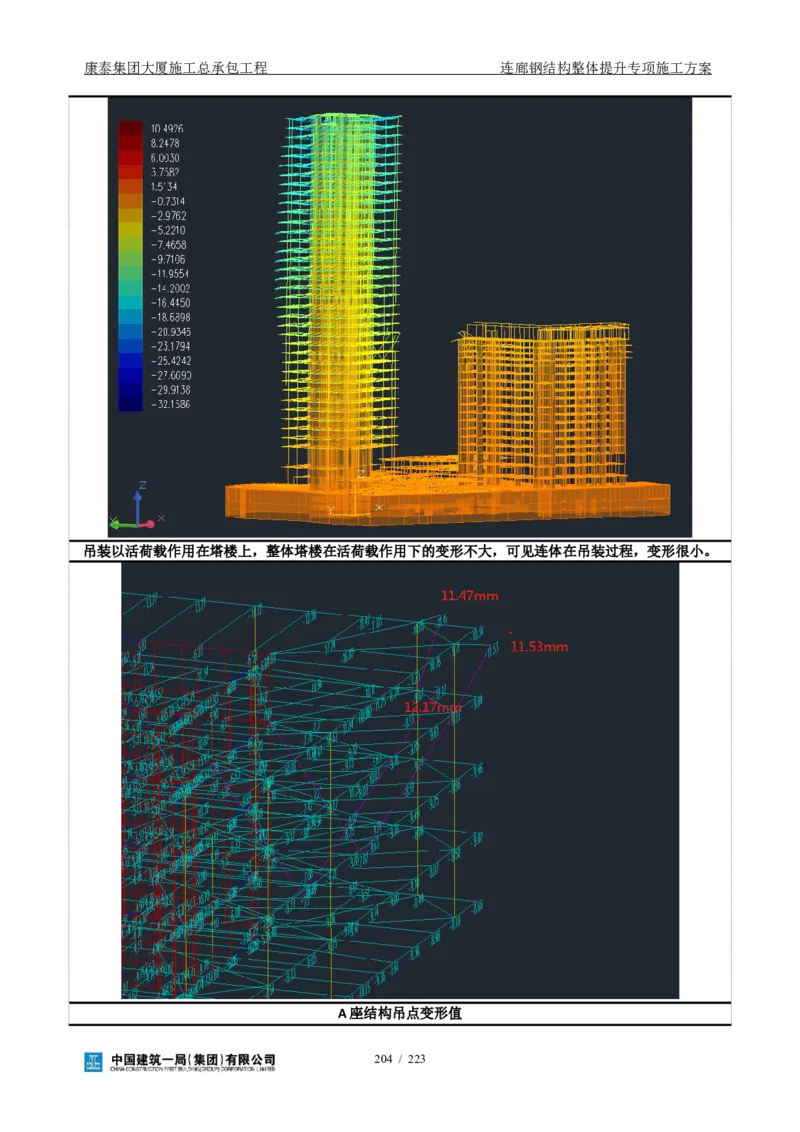The image size is (800, 1132).
Task: Click the -9.7106 legend value label
Action: (169, 259)
